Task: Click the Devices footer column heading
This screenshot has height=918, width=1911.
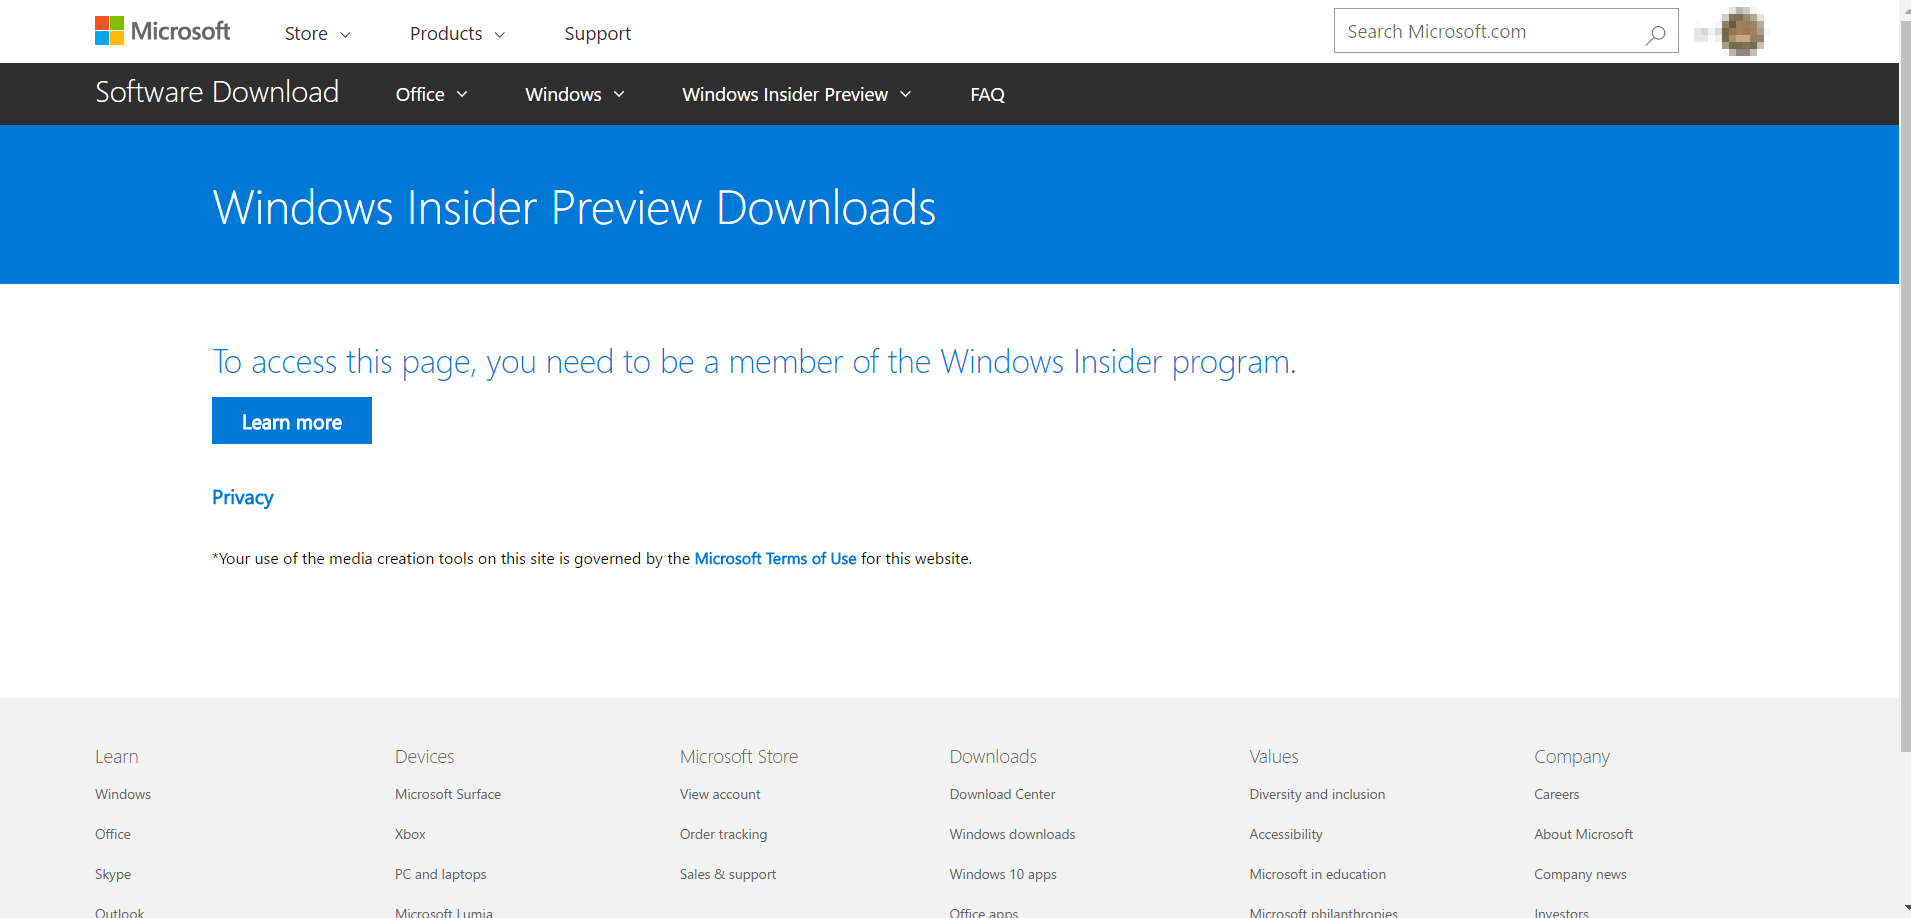Action: (x=424, y=757)
